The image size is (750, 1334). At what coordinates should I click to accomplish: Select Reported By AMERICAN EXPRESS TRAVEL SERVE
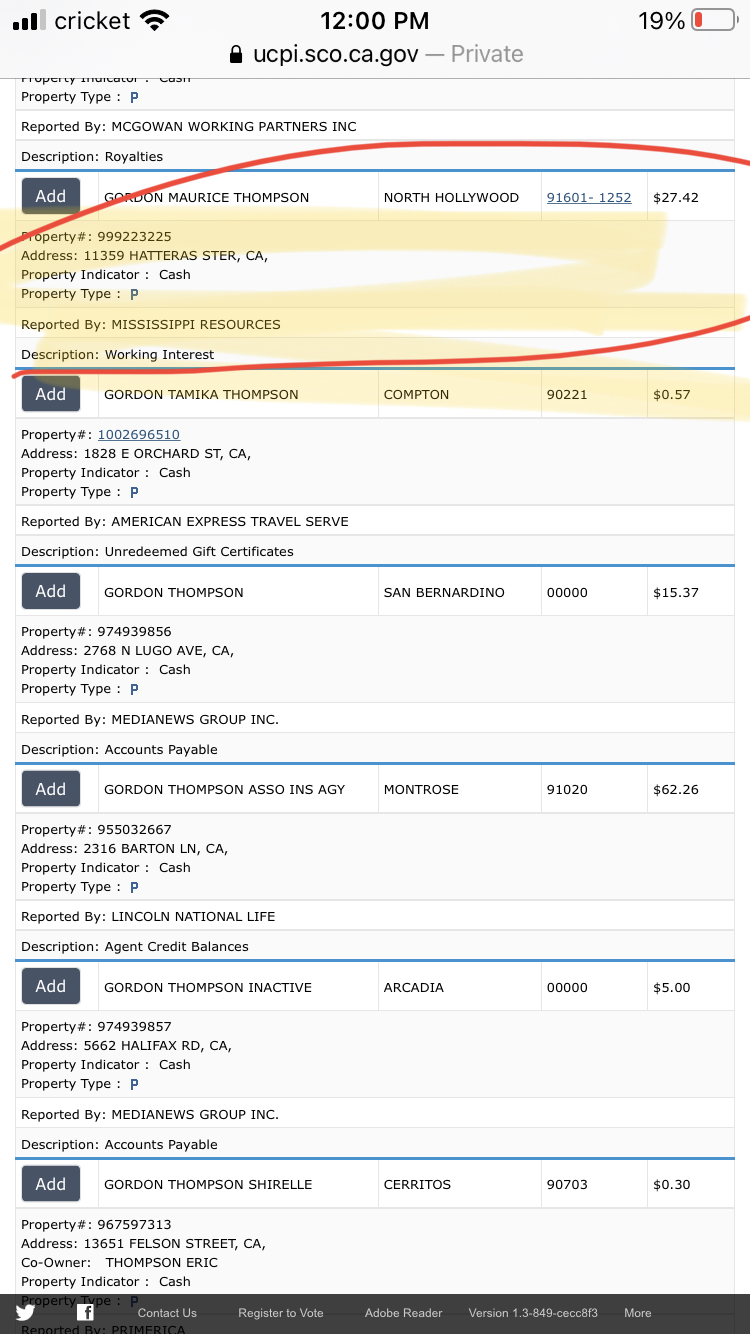point(185,521)
